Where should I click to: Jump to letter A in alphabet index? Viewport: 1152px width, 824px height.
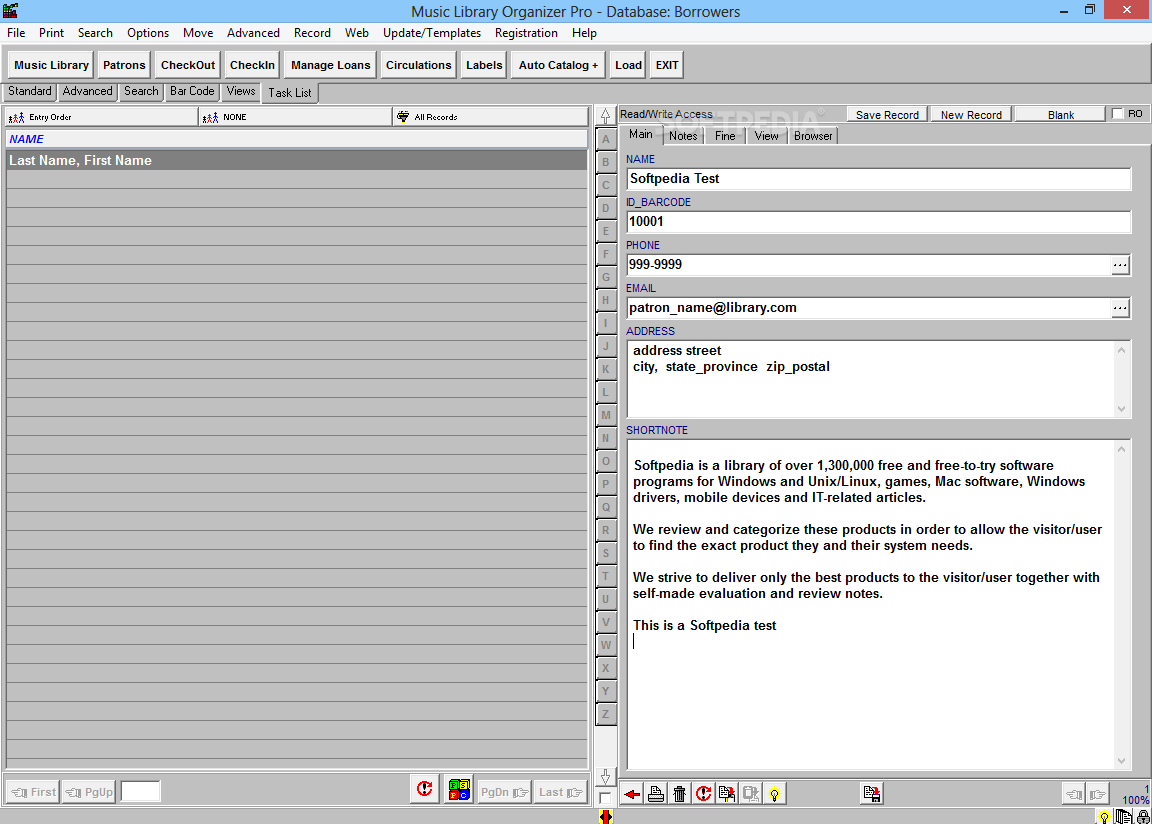pyautogui.click(x=605, y=139)
